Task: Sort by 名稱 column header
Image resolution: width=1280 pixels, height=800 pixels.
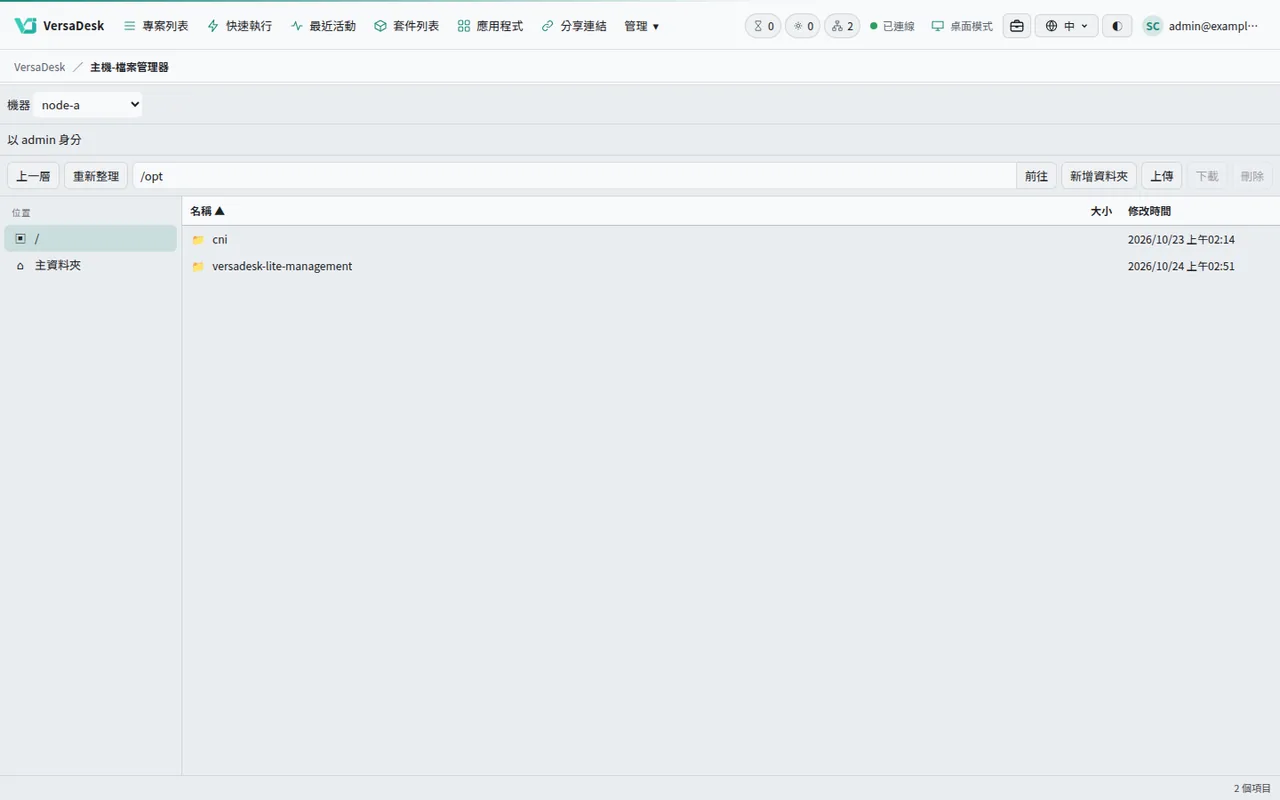Action: point(207,211)
